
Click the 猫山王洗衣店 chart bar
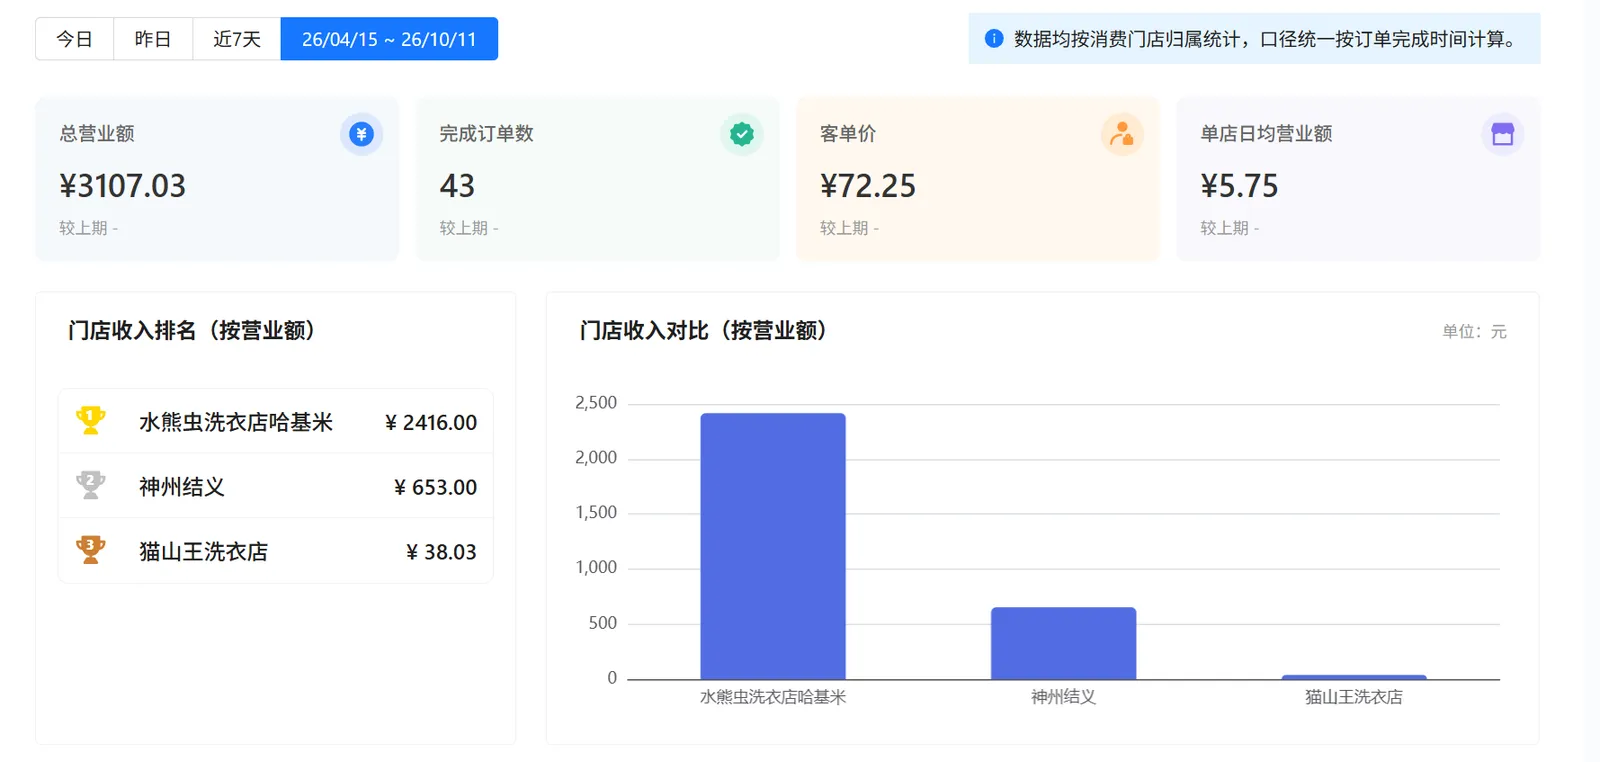coord(1354,677)
